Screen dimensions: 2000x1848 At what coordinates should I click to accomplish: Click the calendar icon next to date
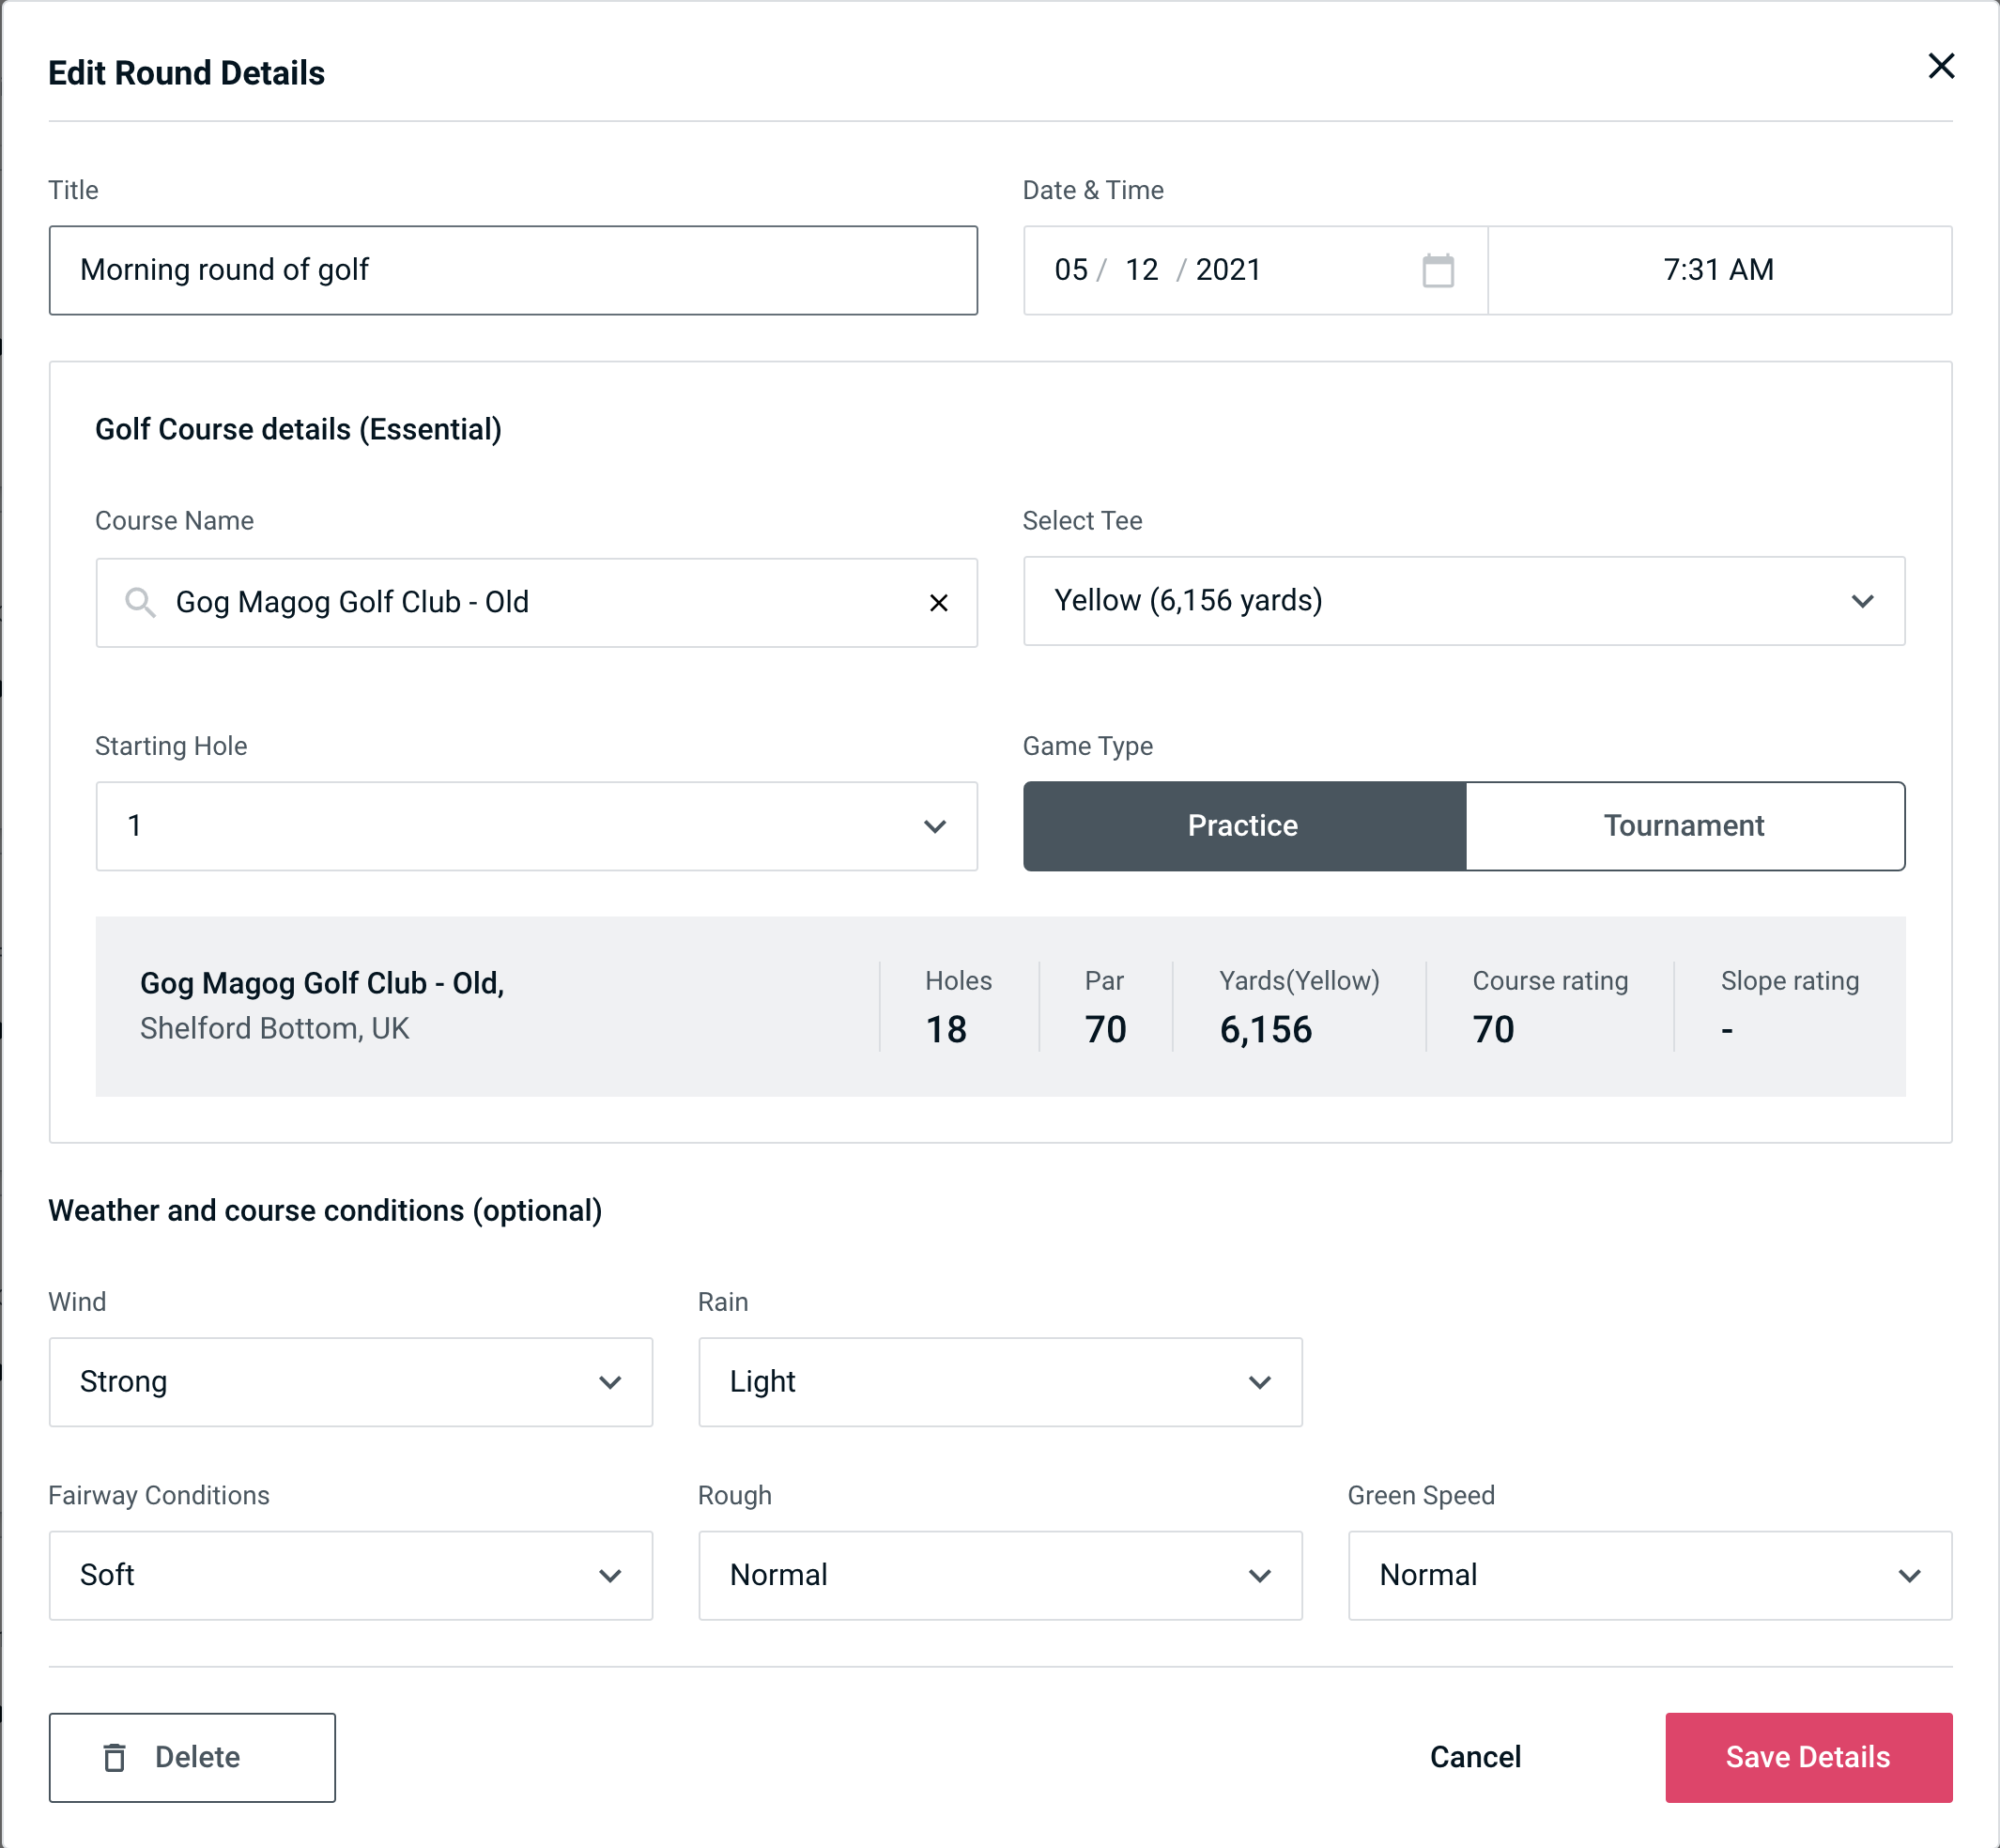pyautogui.click(x=1439, y=270)
